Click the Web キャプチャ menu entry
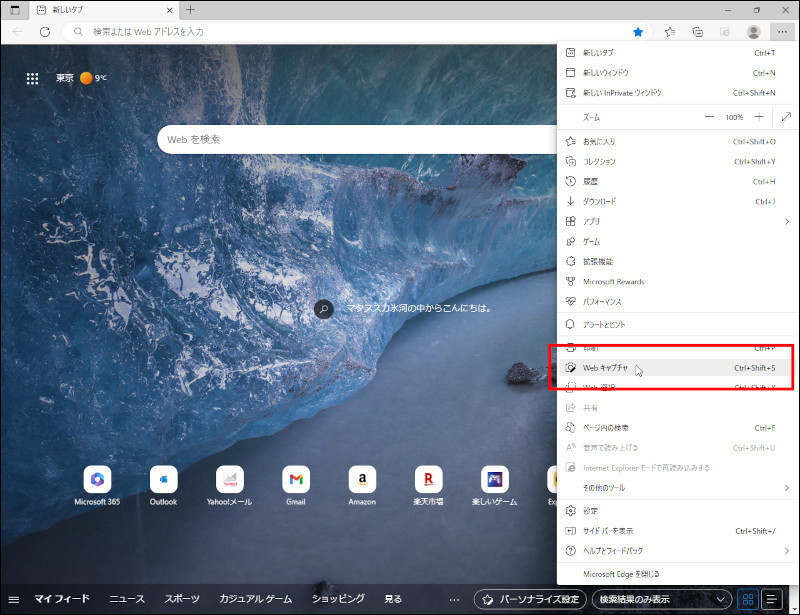Image resolution: width=800 pixels, height=615 pixels. tap(606, 368)
